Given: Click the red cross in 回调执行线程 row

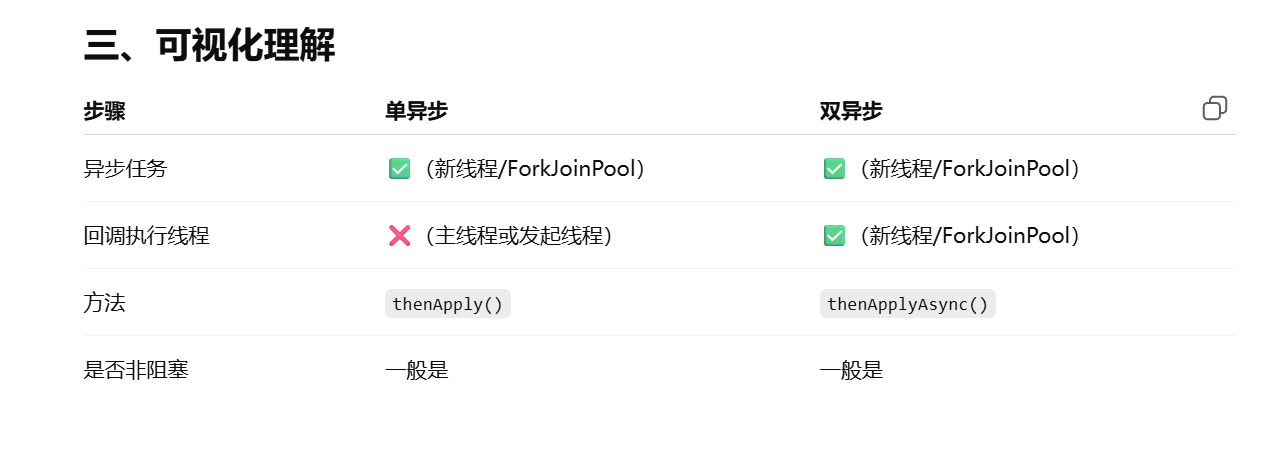Looking at the screenshot, I should click(x=399, y=236).
